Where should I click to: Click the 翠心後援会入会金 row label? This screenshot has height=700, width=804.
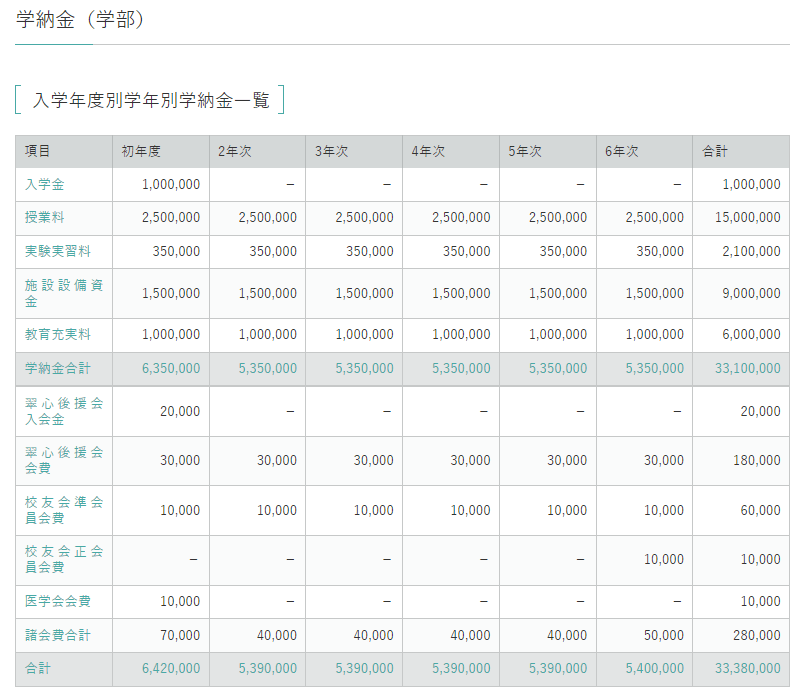click(64, 411)
